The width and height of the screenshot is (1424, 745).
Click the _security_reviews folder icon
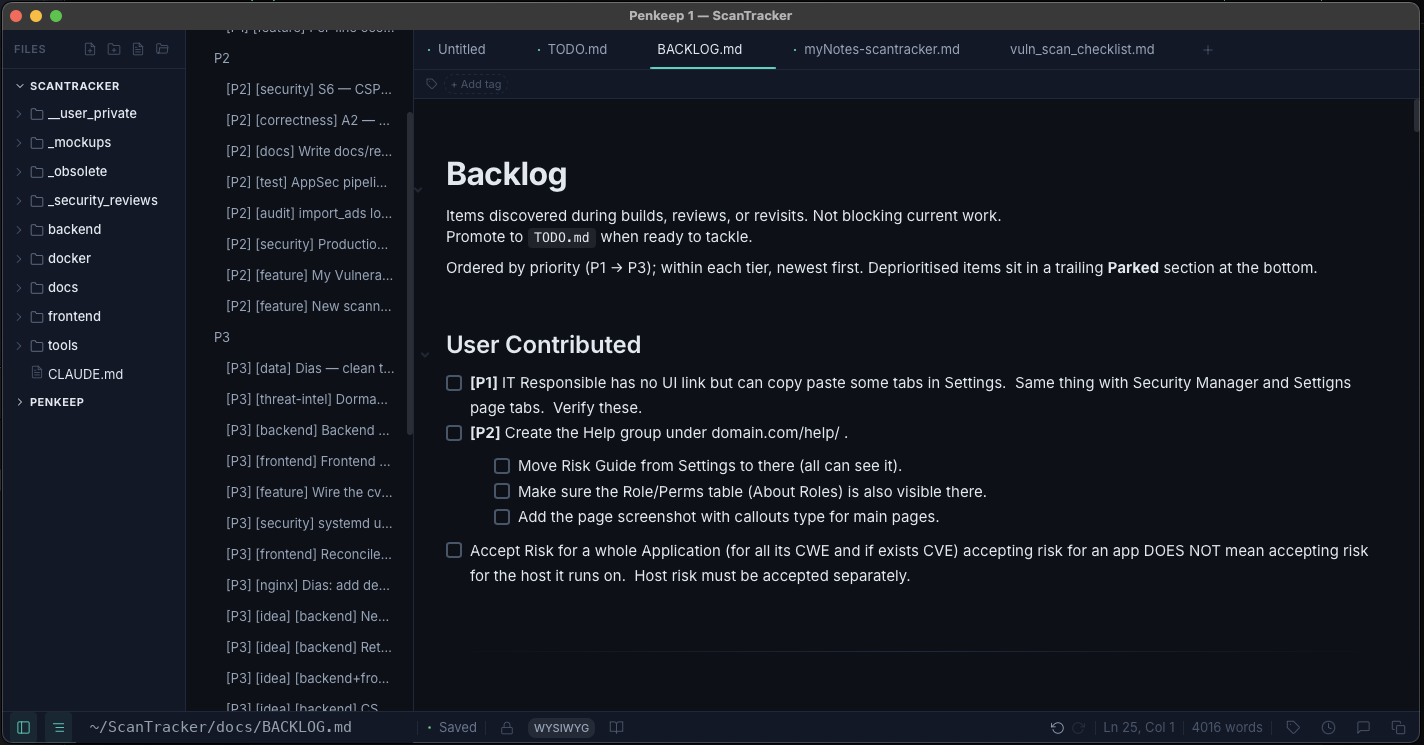tap(37, 200)
